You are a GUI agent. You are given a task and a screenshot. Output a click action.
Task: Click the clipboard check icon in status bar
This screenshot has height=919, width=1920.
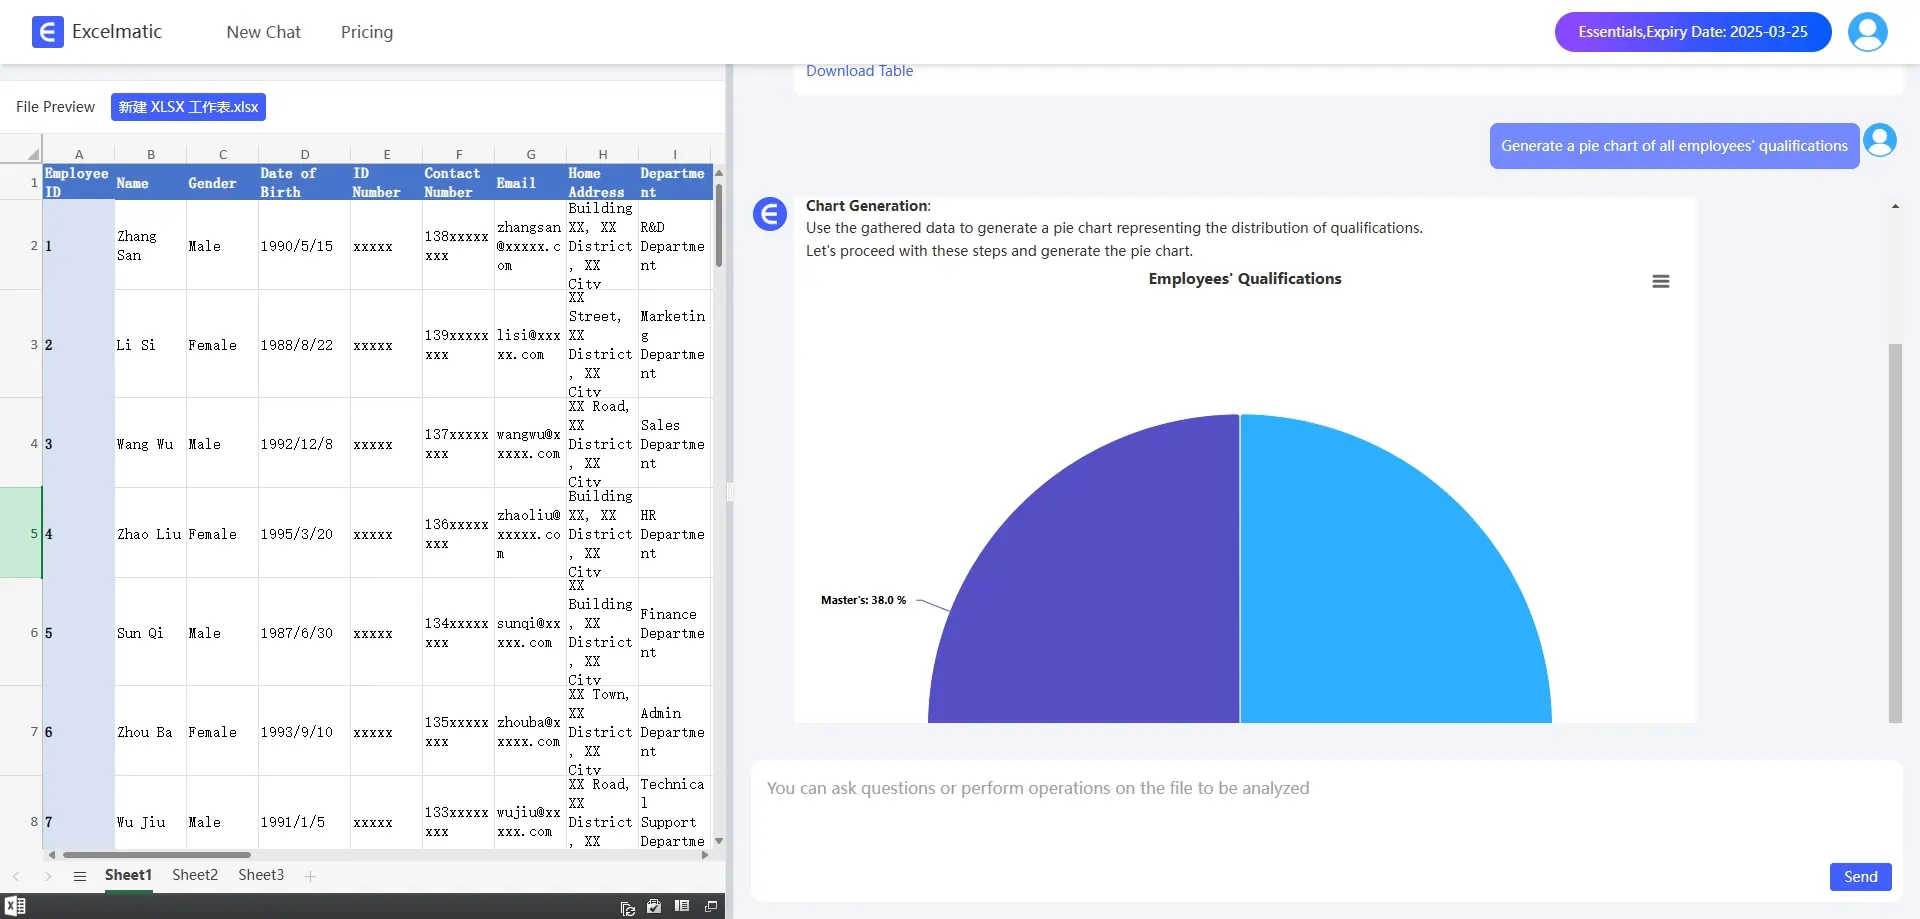(x=654, y=906)
